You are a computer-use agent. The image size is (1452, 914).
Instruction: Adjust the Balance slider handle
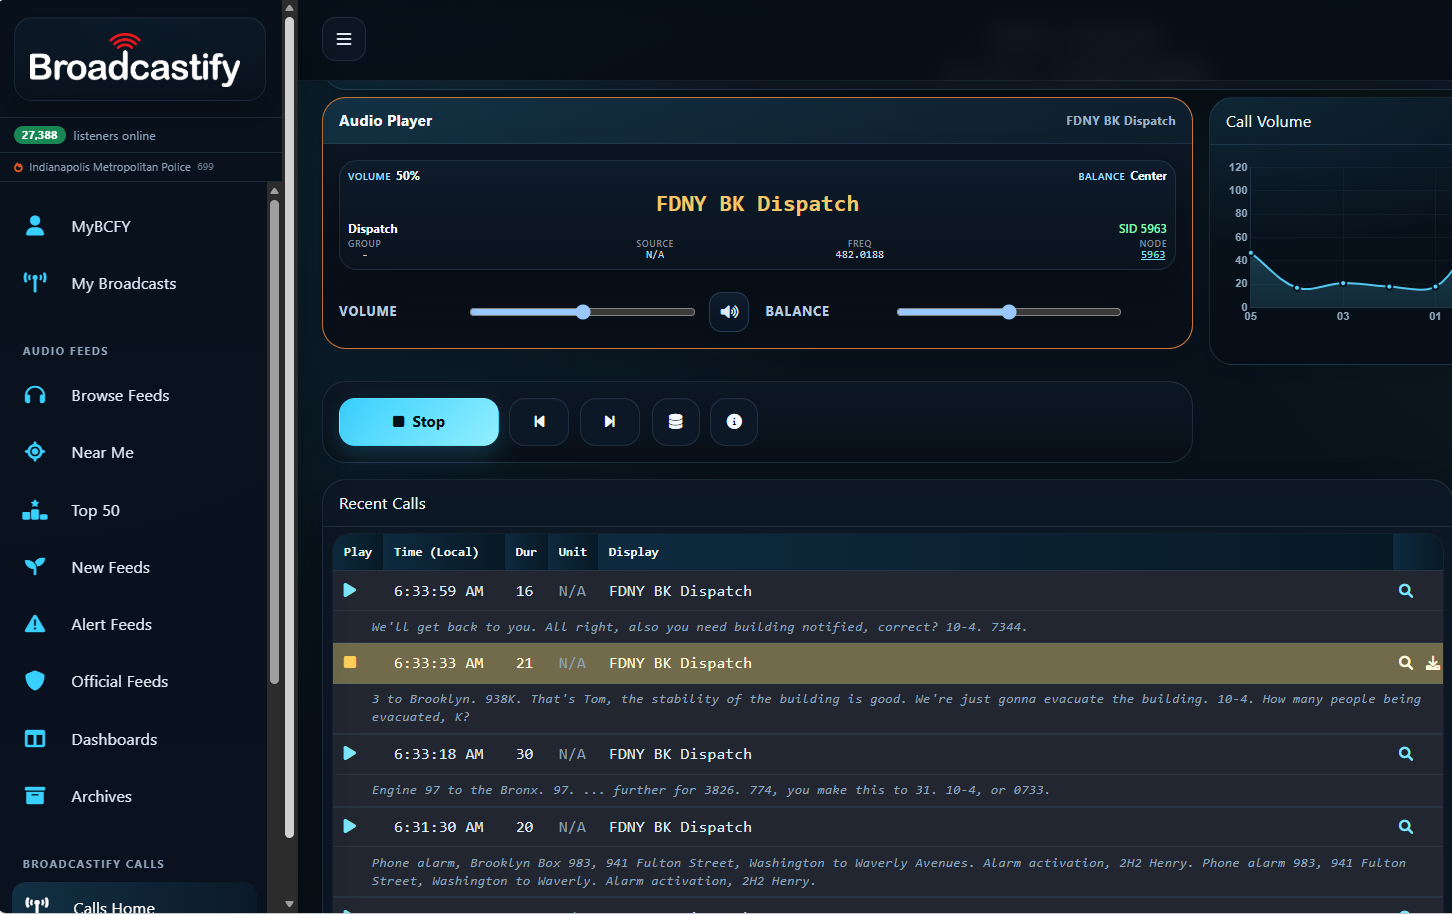pos(1009,312)
